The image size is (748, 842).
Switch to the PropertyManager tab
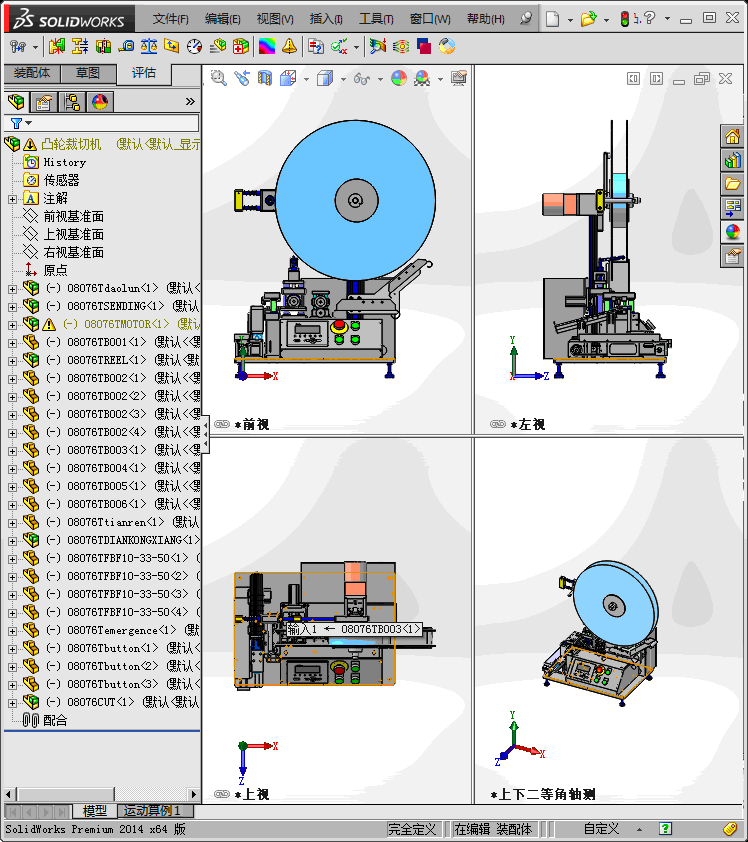[43, 101]
